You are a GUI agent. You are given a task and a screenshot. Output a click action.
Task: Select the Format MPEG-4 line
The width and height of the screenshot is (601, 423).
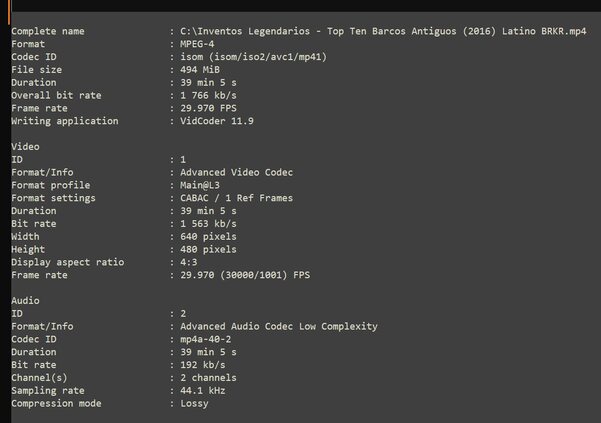[113, 44]
